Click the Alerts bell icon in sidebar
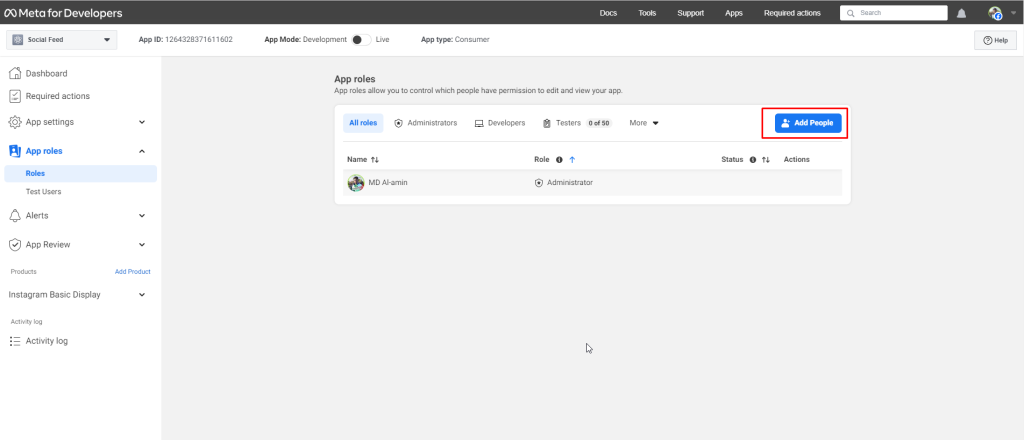 (x=15, y=215)
